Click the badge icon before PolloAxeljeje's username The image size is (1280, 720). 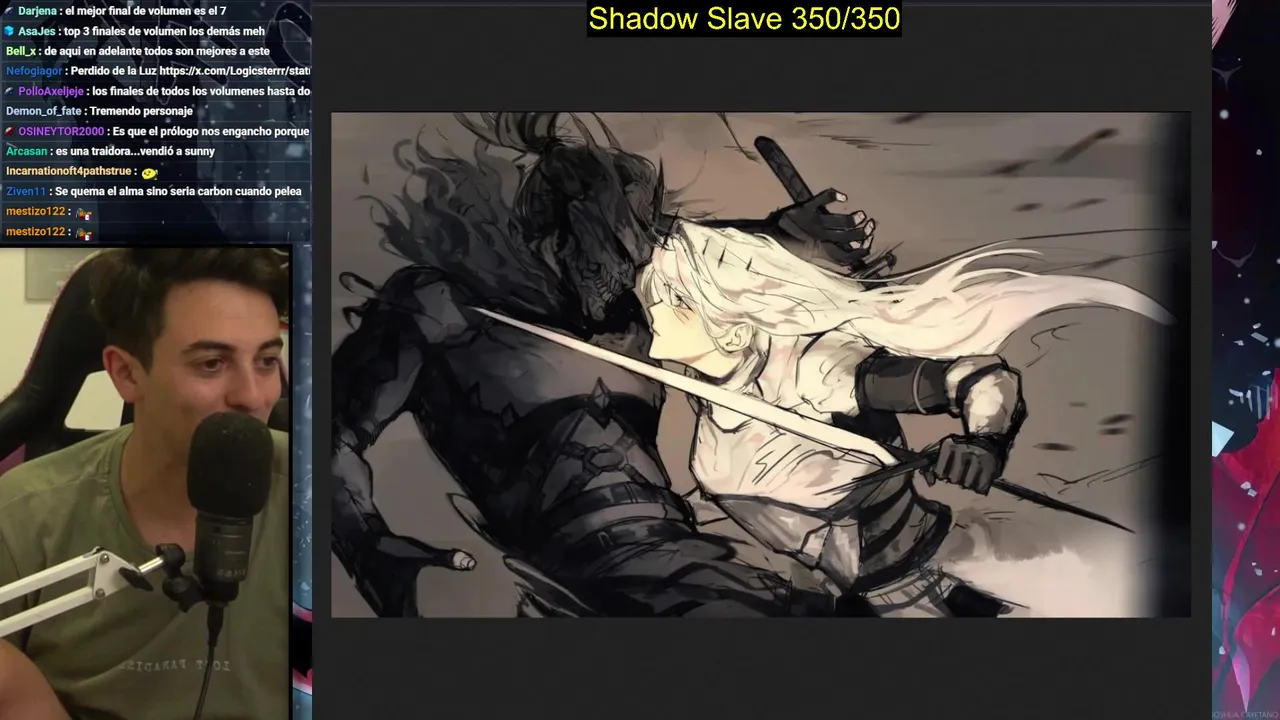pyautogui.click(x=10, y=91)
